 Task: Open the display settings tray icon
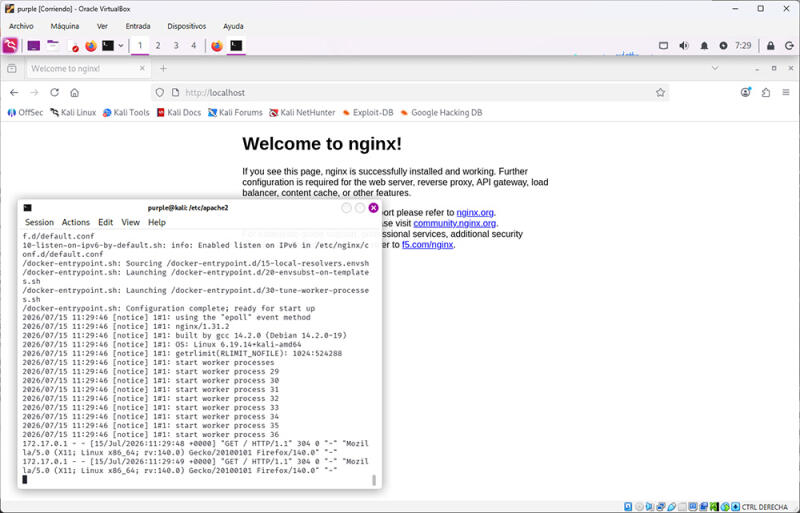tap(663, 45)
